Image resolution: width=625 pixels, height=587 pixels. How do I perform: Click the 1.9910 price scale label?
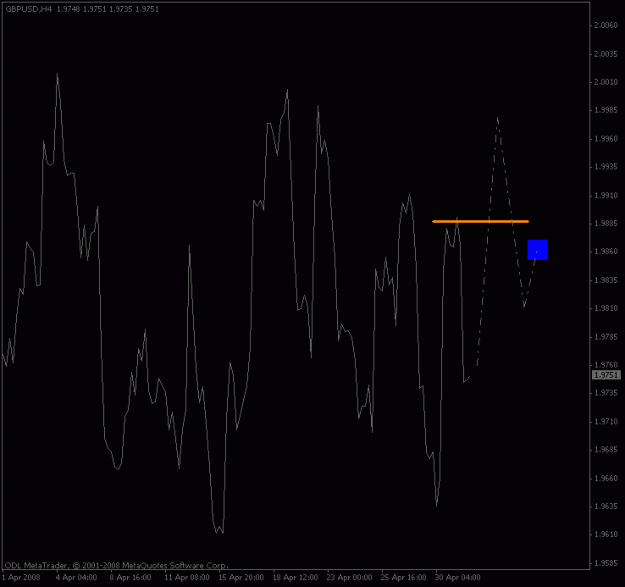(606, 195)
